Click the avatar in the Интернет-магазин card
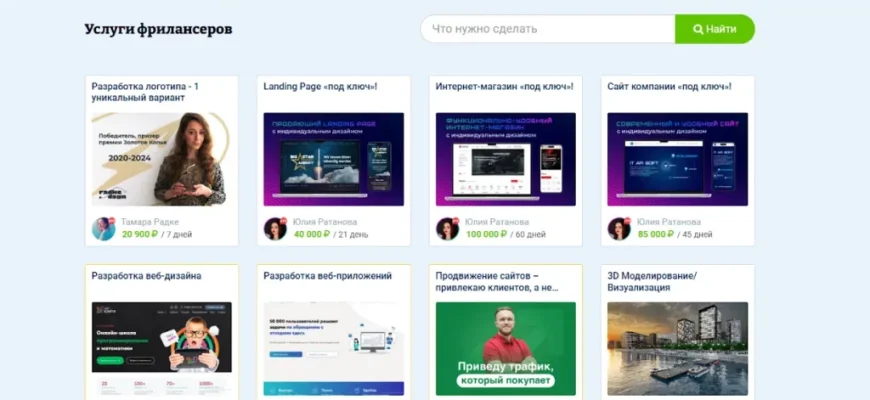870x400 pixels. pos(447,229)
